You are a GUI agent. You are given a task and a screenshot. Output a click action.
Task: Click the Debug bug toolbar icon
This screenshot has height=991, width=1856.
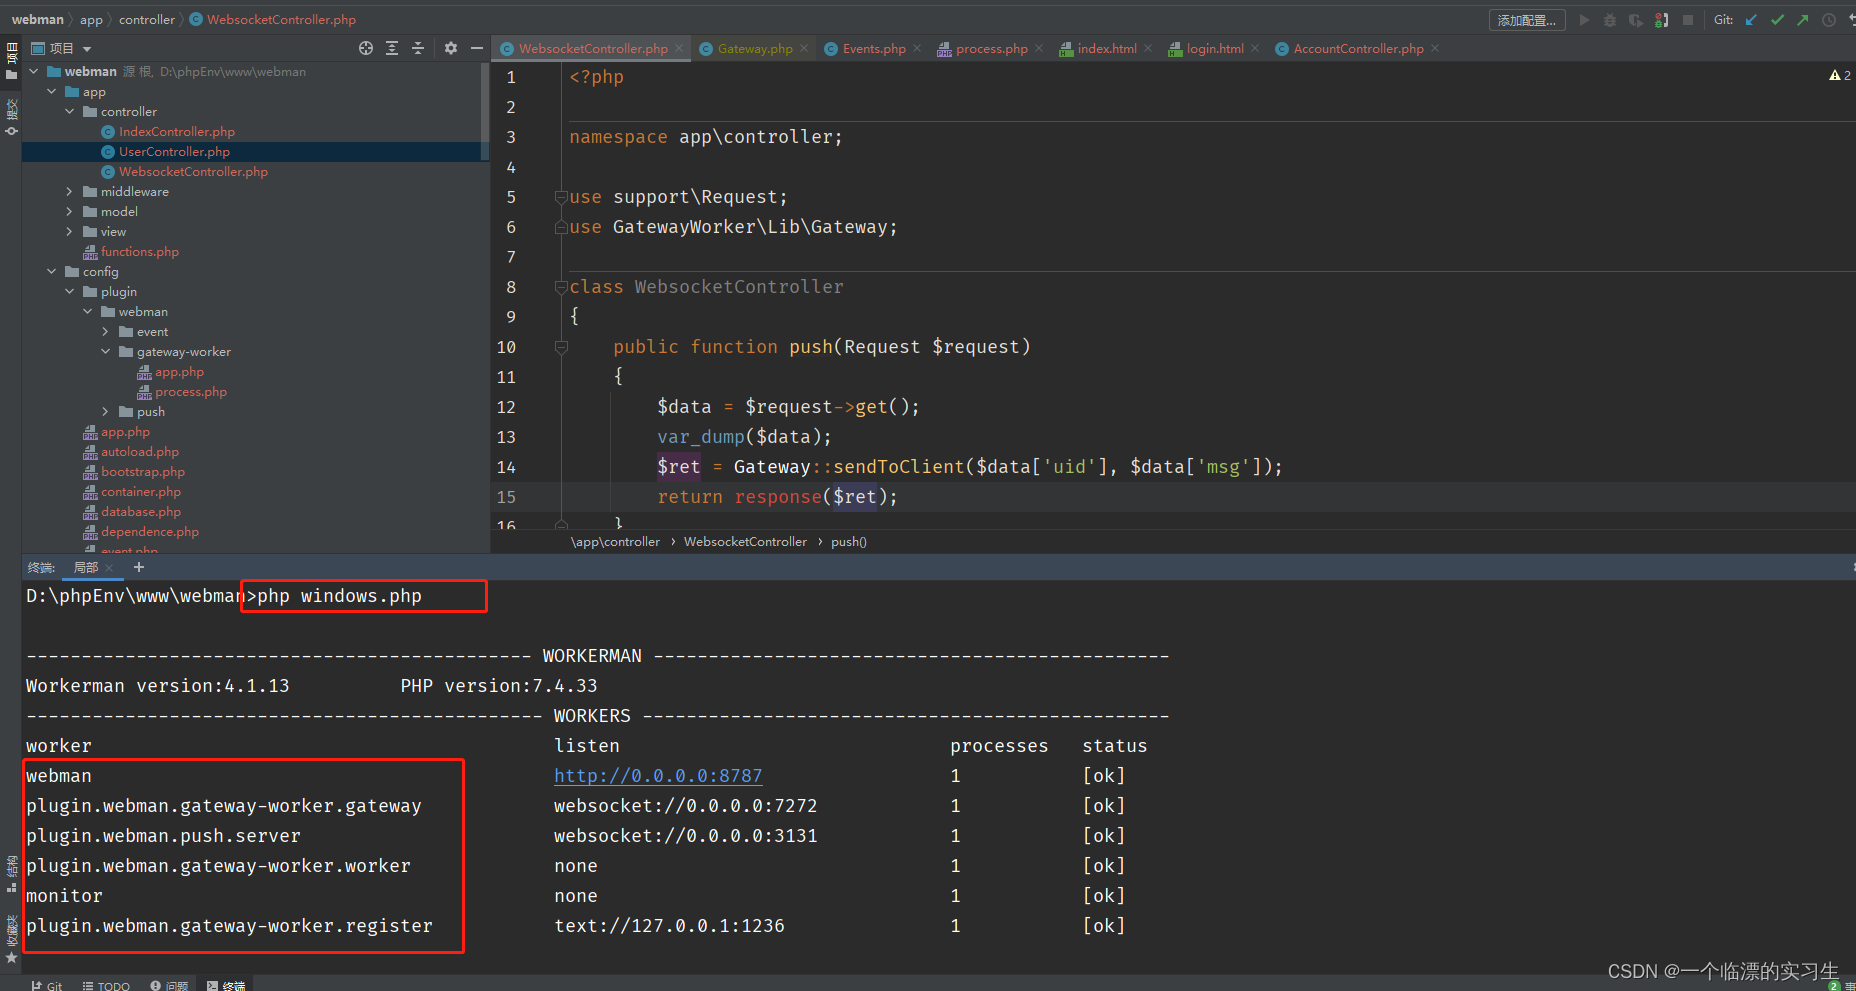coord(1610,20)
